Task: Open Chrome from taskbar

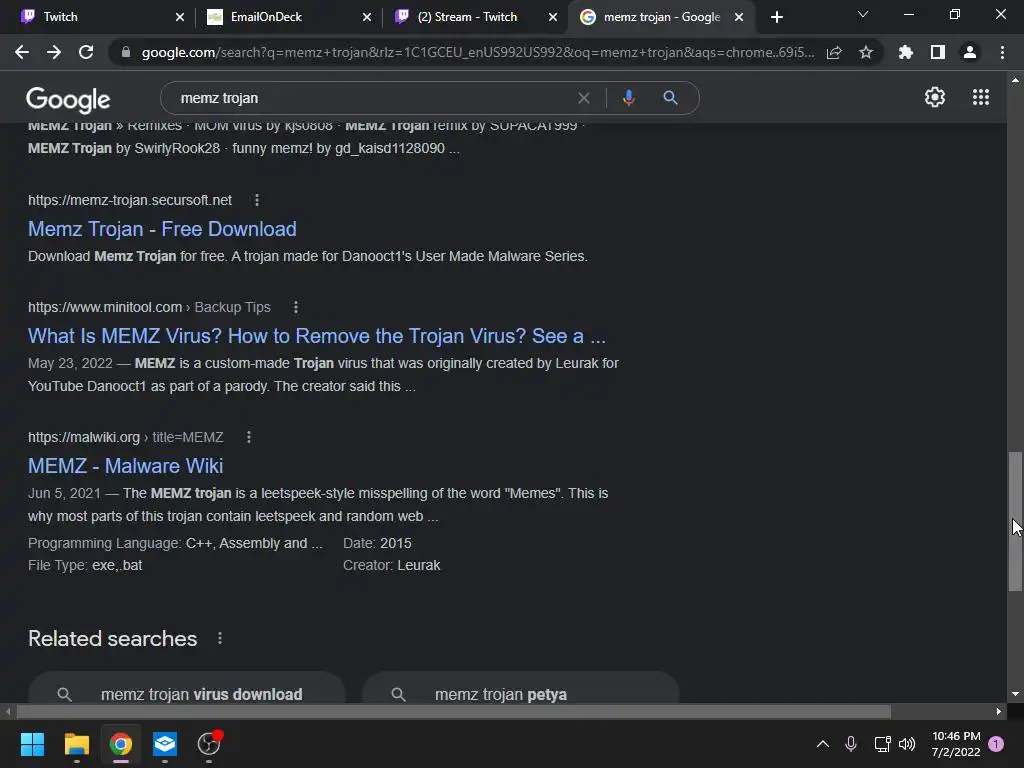Action: coord(121,744)
